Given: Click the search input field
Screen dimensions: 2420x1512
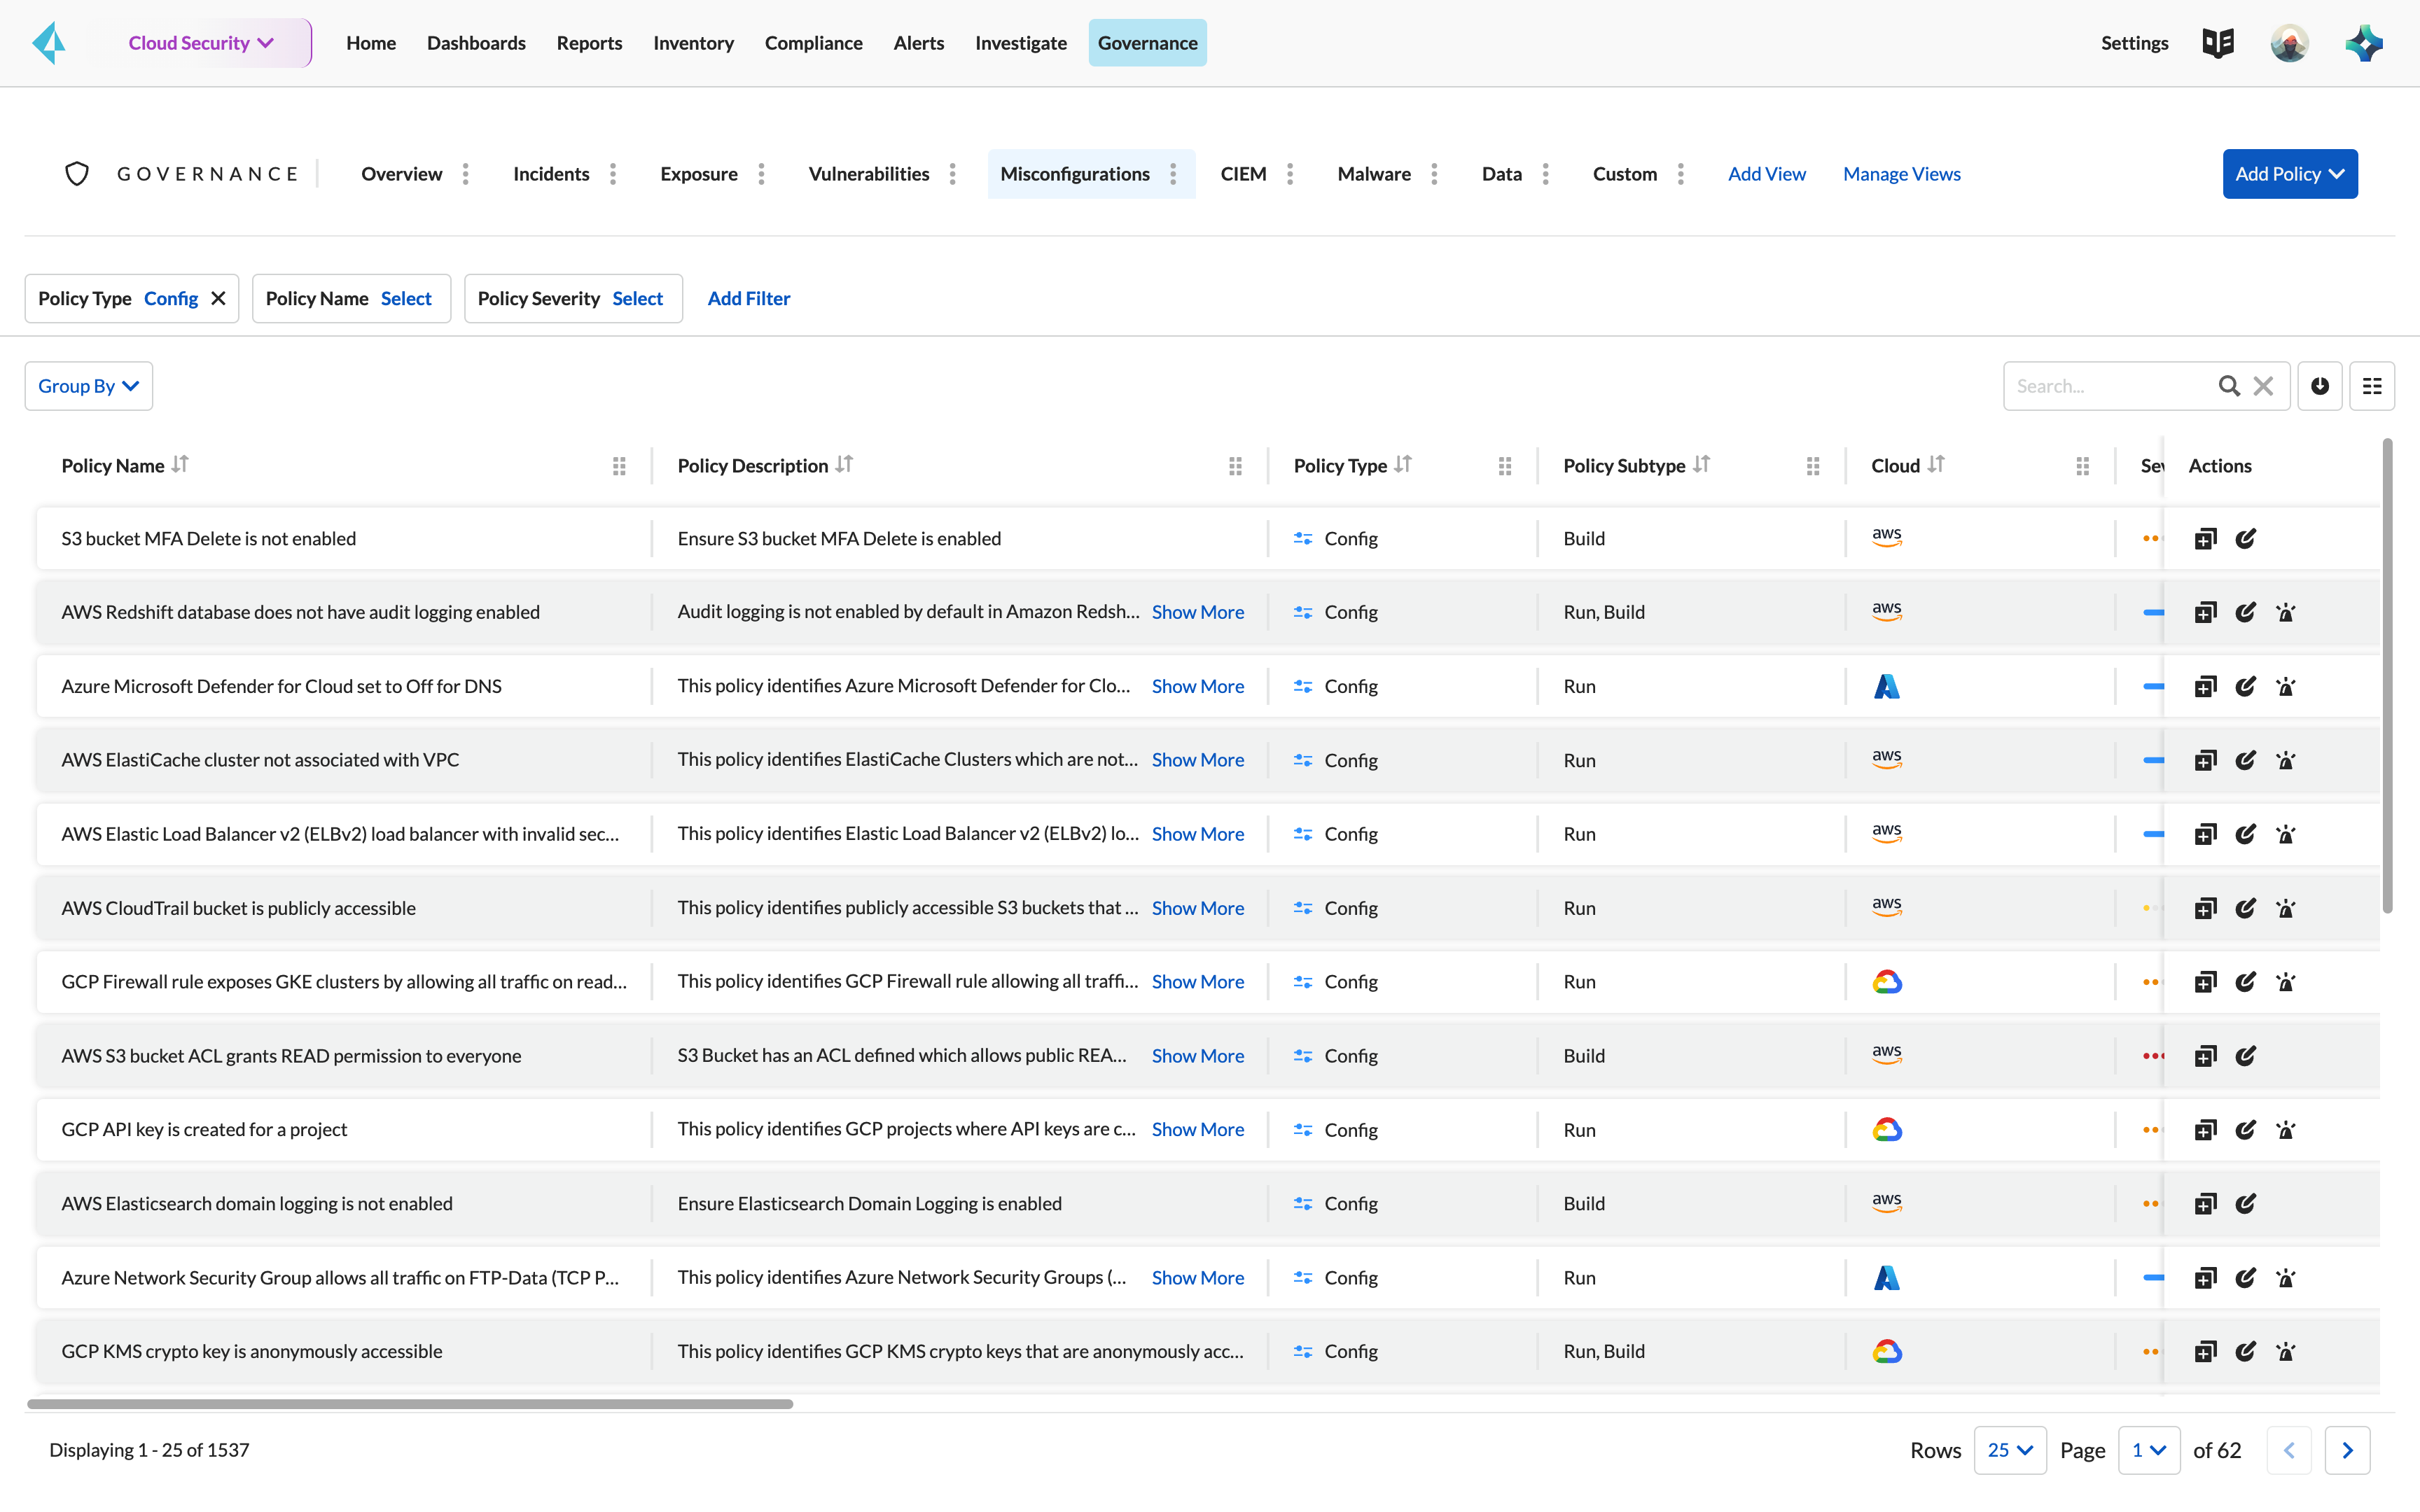Looking at the screenshot, I should coord(2110,385).
